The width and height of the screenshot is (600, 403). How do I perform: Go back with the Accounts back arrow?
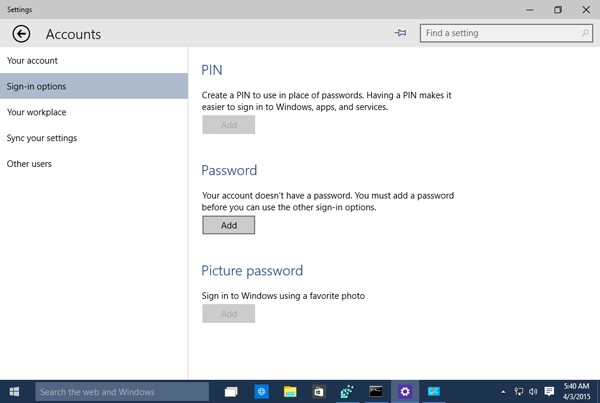click(21, 34)
